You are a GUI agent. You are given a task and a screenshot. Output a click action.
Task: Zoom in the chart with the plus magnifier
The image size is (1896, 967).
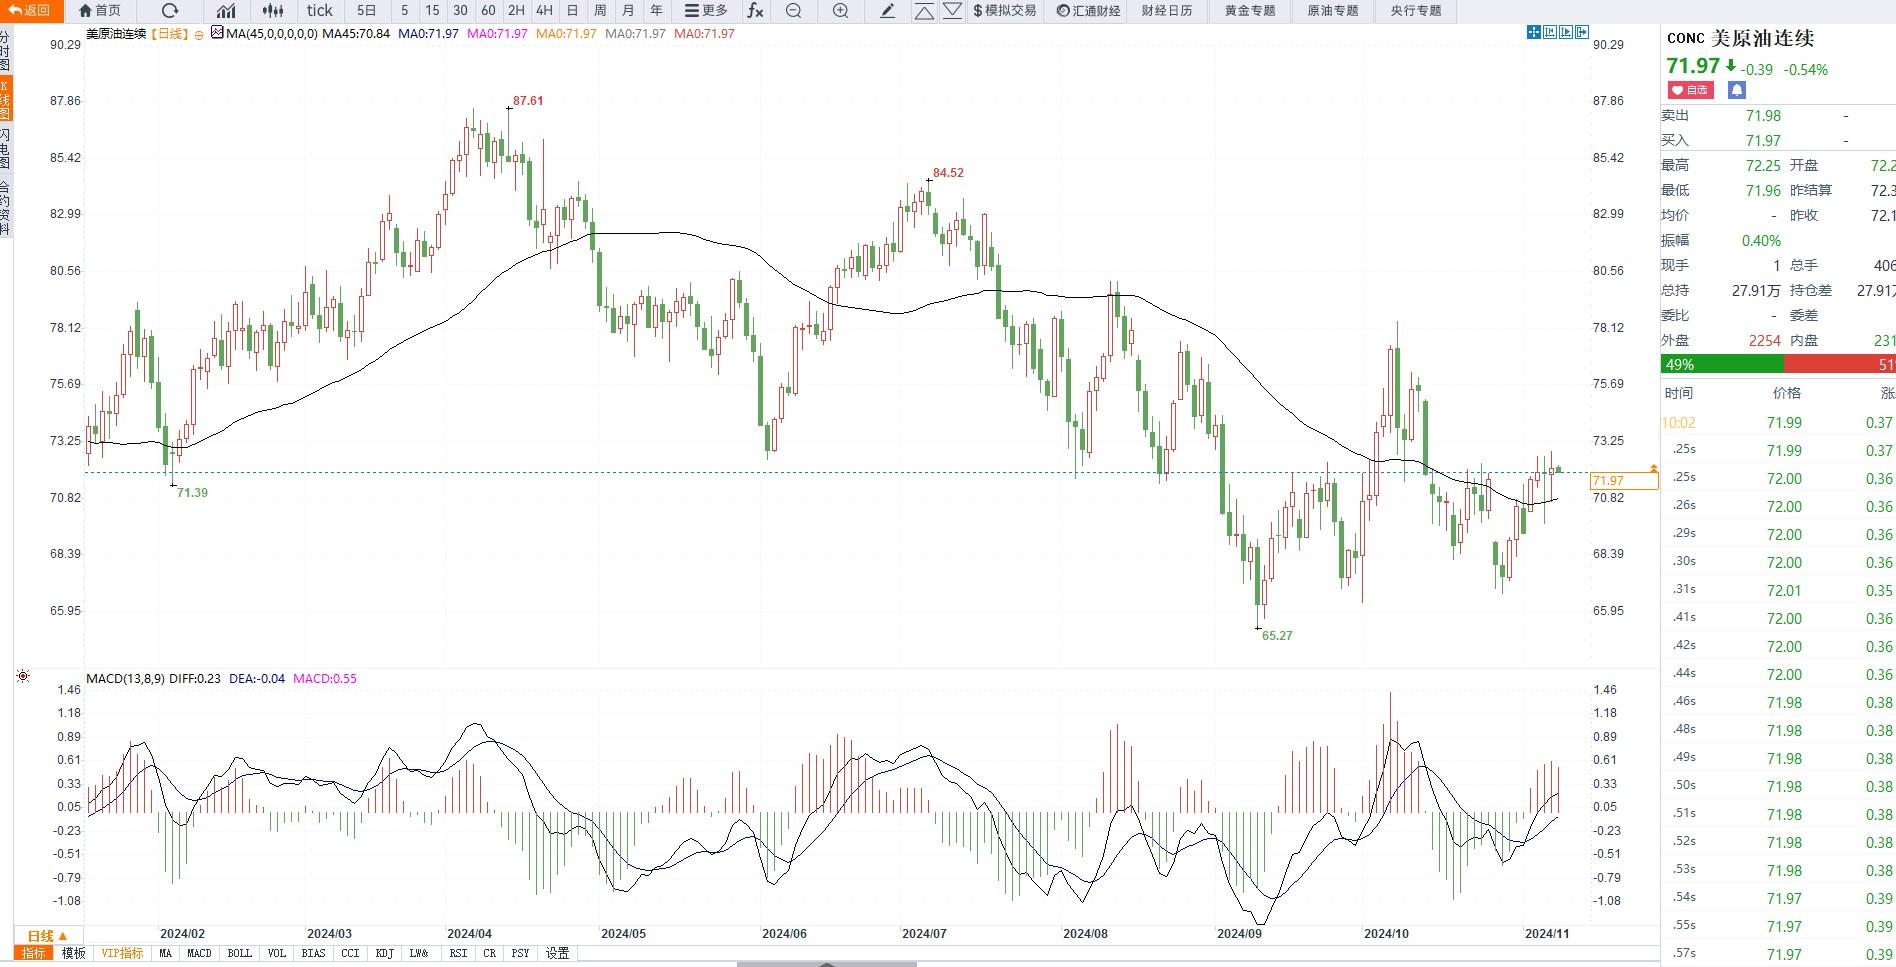tap(841, 11)
